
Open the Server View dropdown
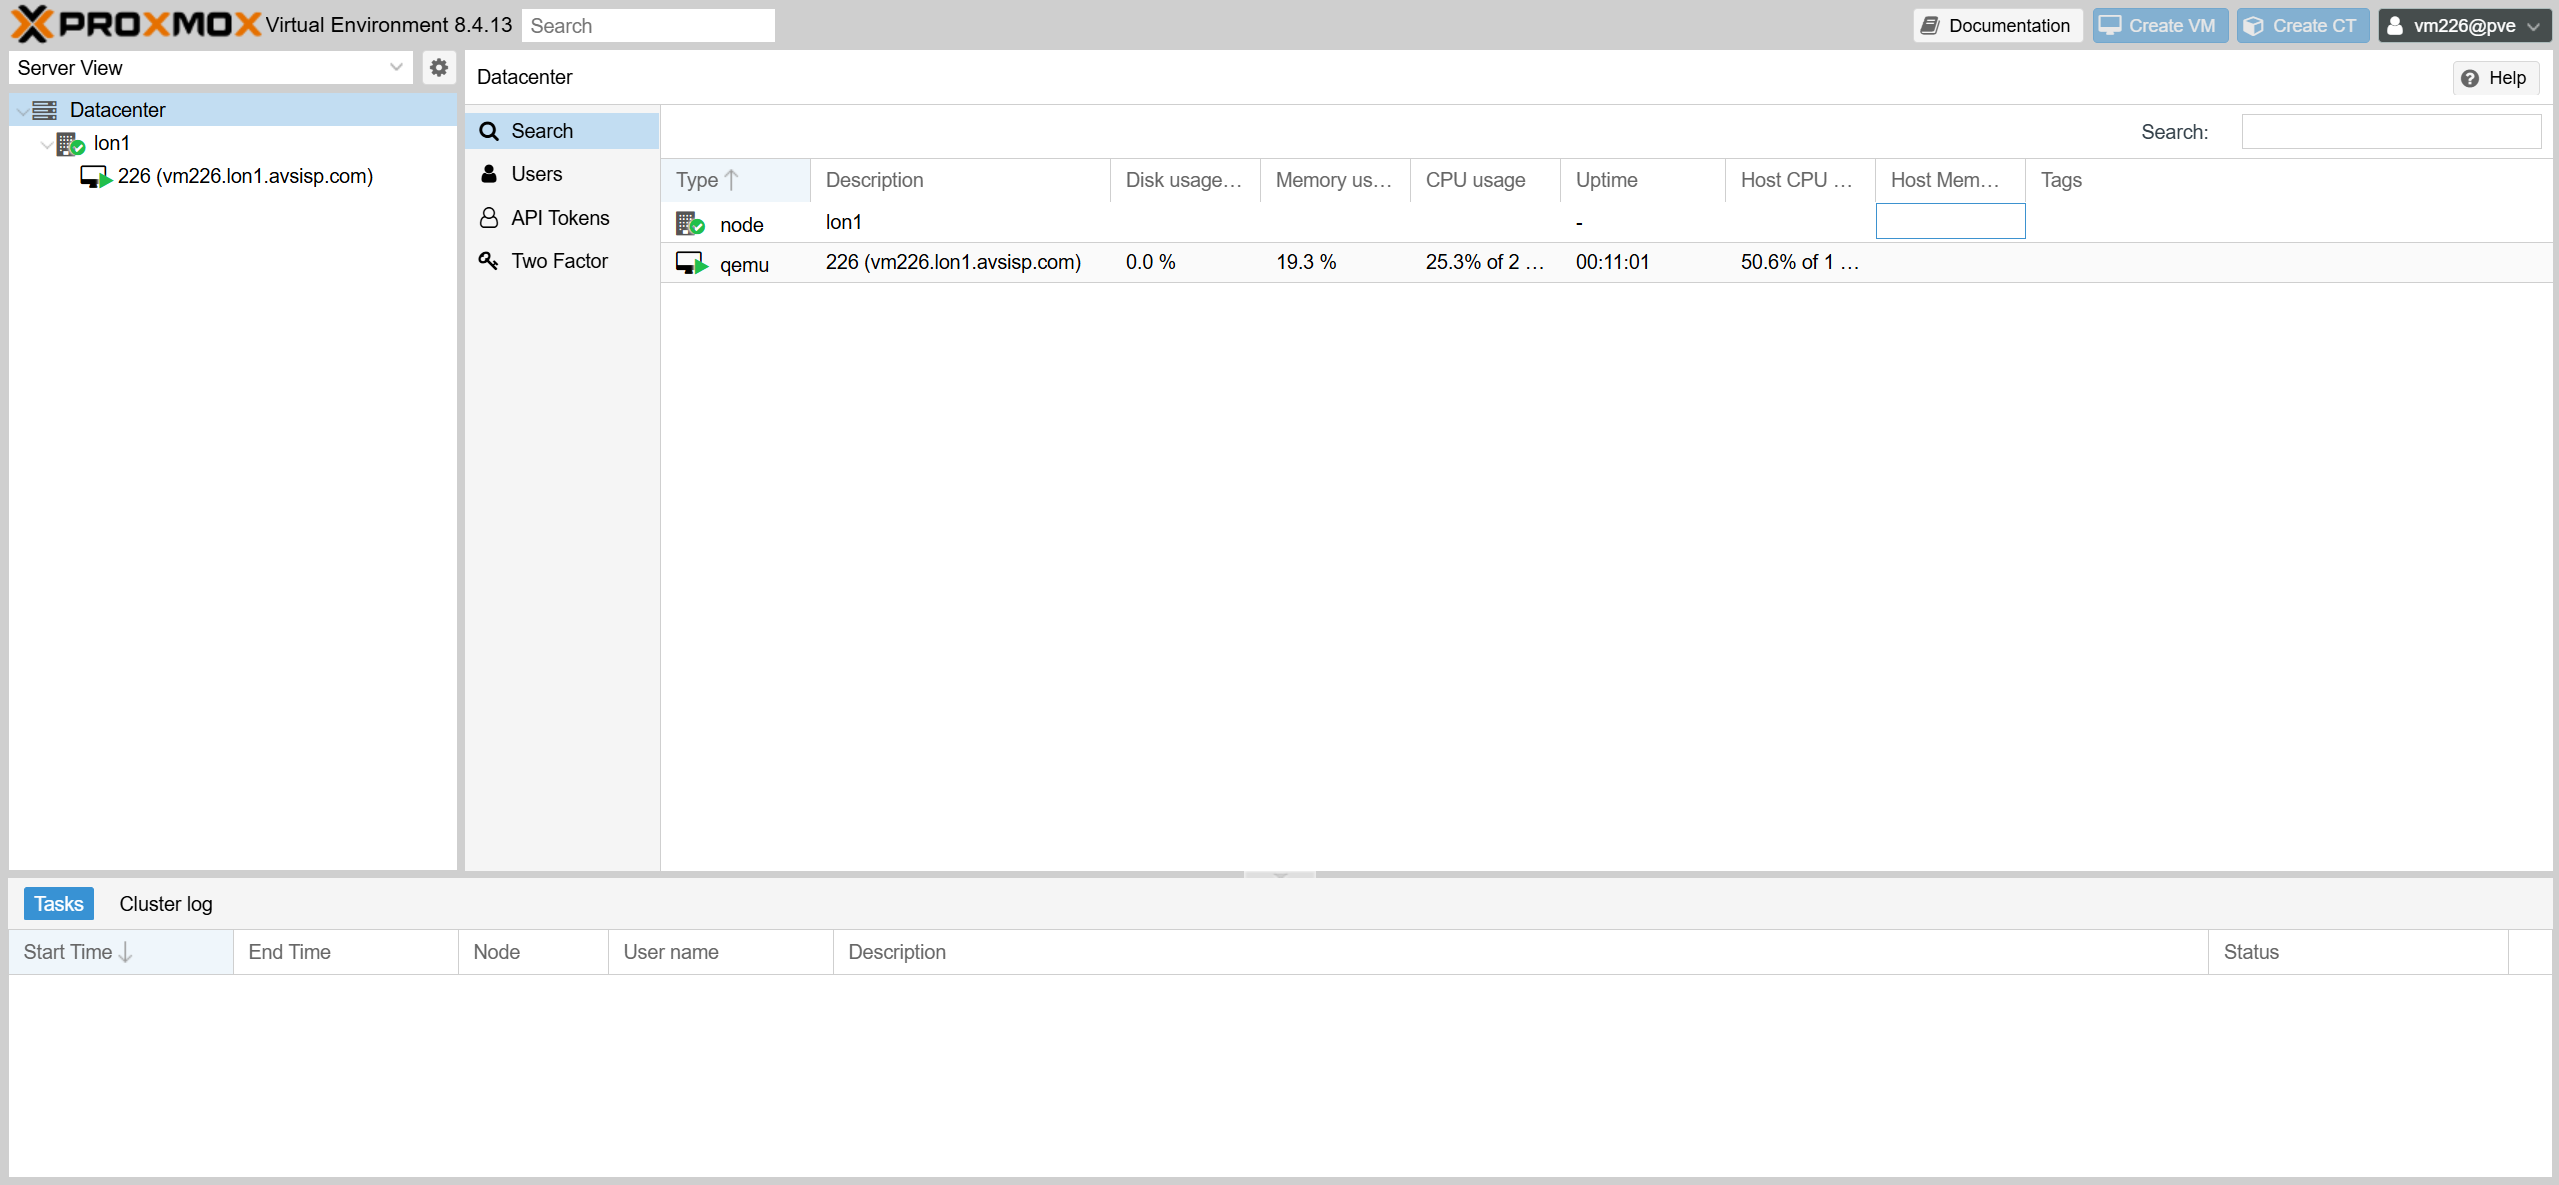(396, 68)
